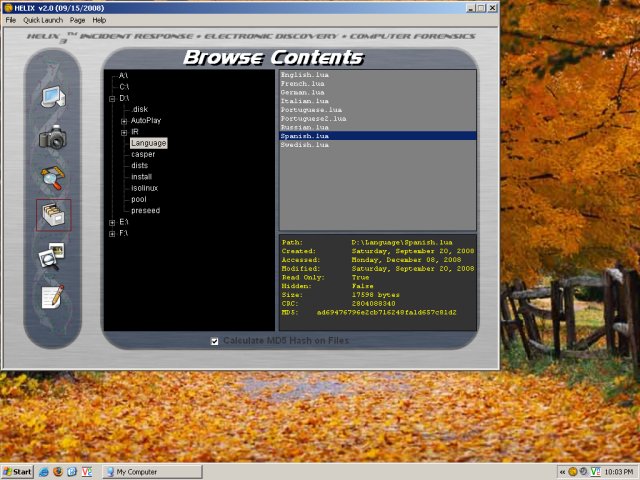
Task: Open the File menu
Action: (11, 20)
